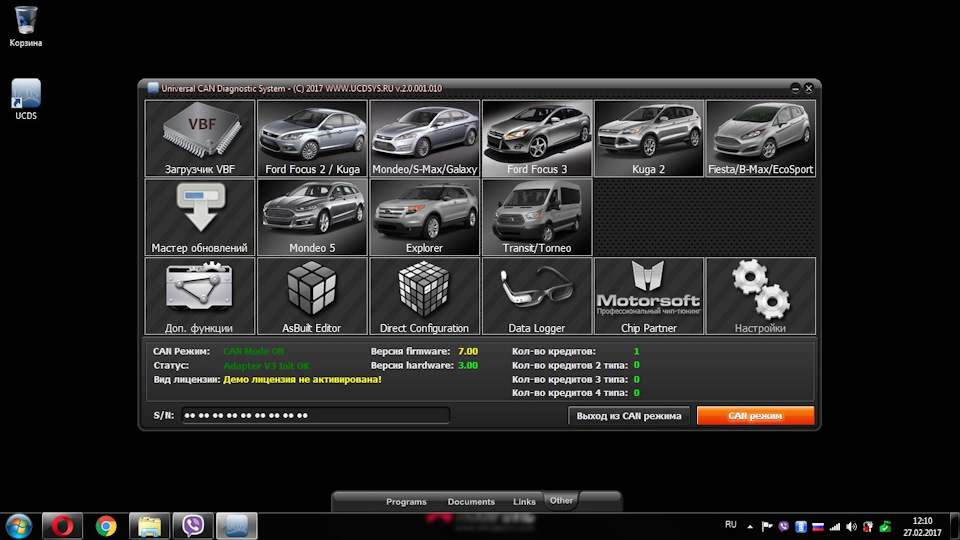Choose the Transit/Torneo van tile
The height and width of the screenshot is (540, 960).
(x=537, y=217)
